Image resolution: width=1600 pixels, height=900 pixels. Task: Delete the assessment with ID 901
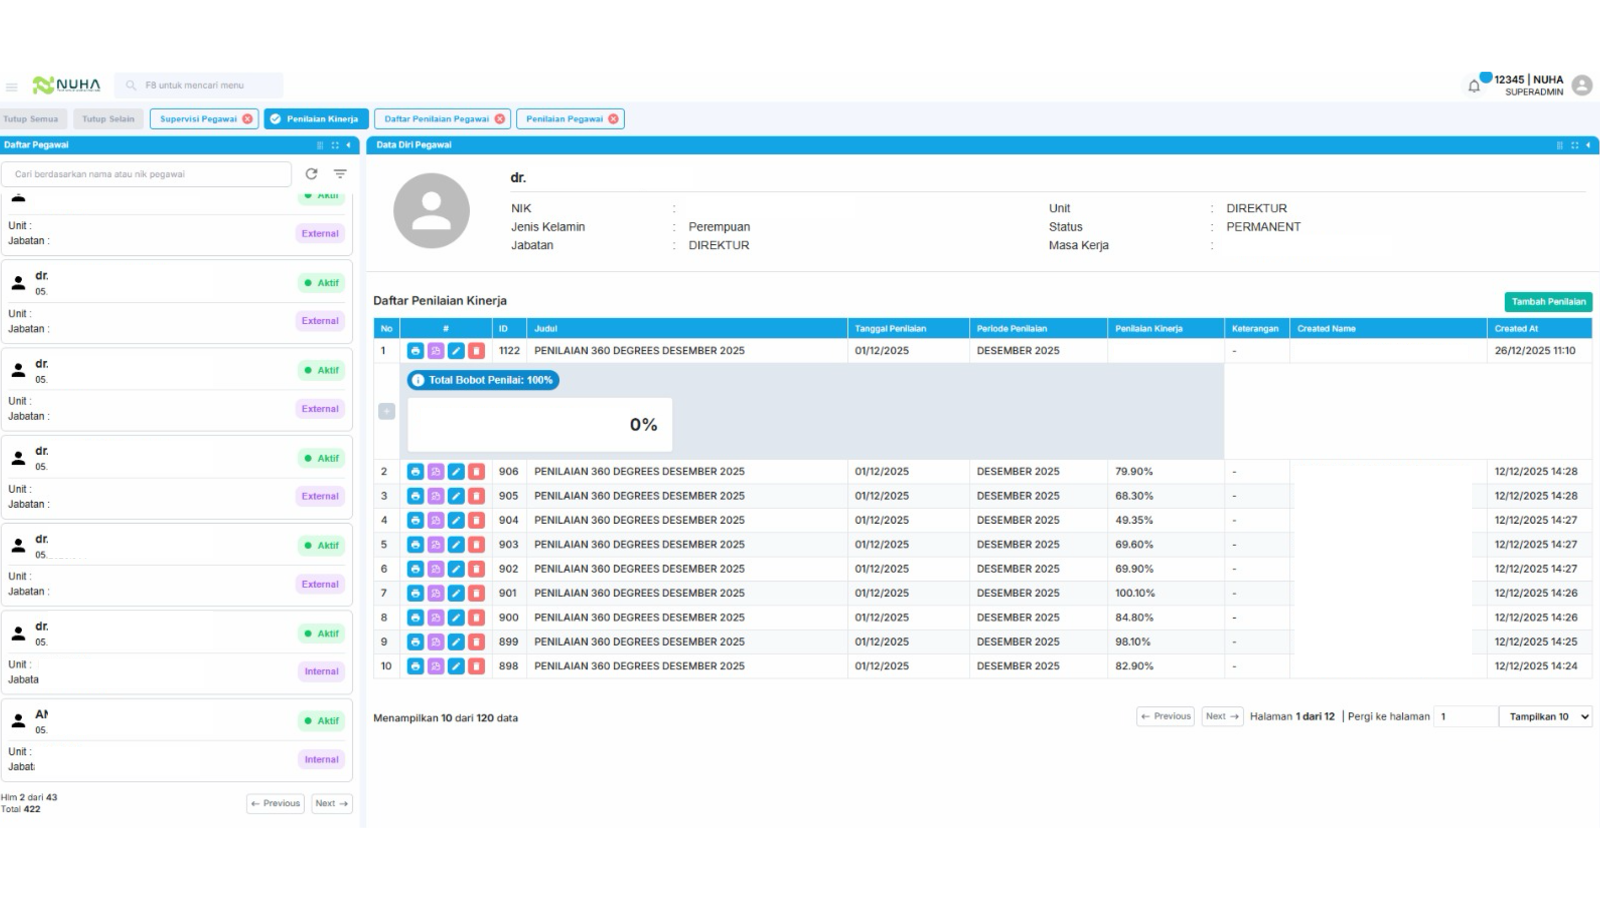[x=476, y=593]
